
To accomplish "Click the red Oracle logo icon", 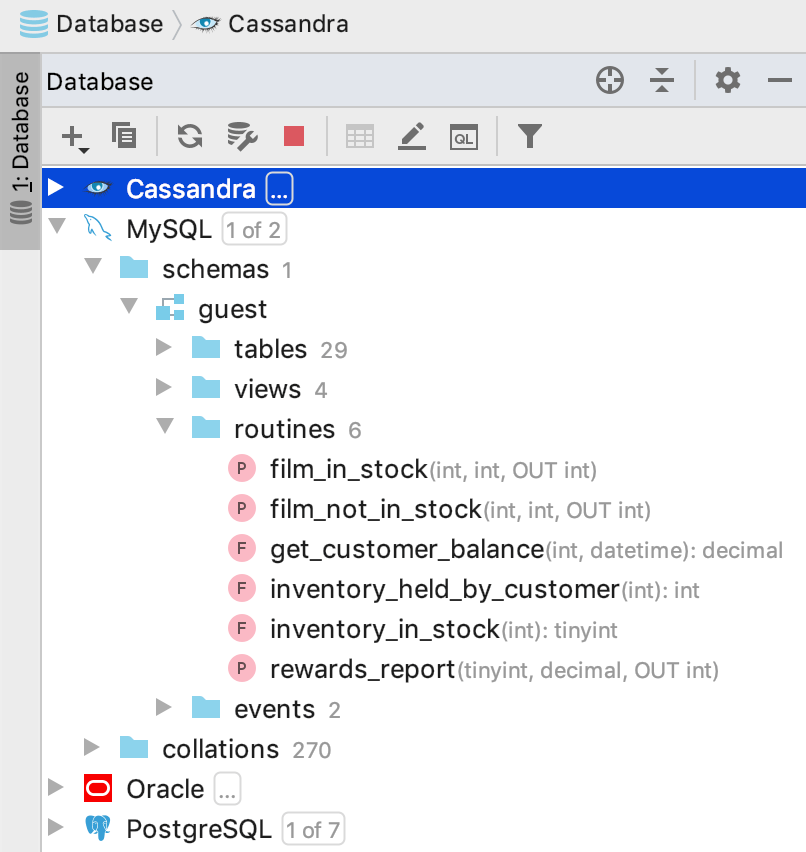I will click(98, 788).
